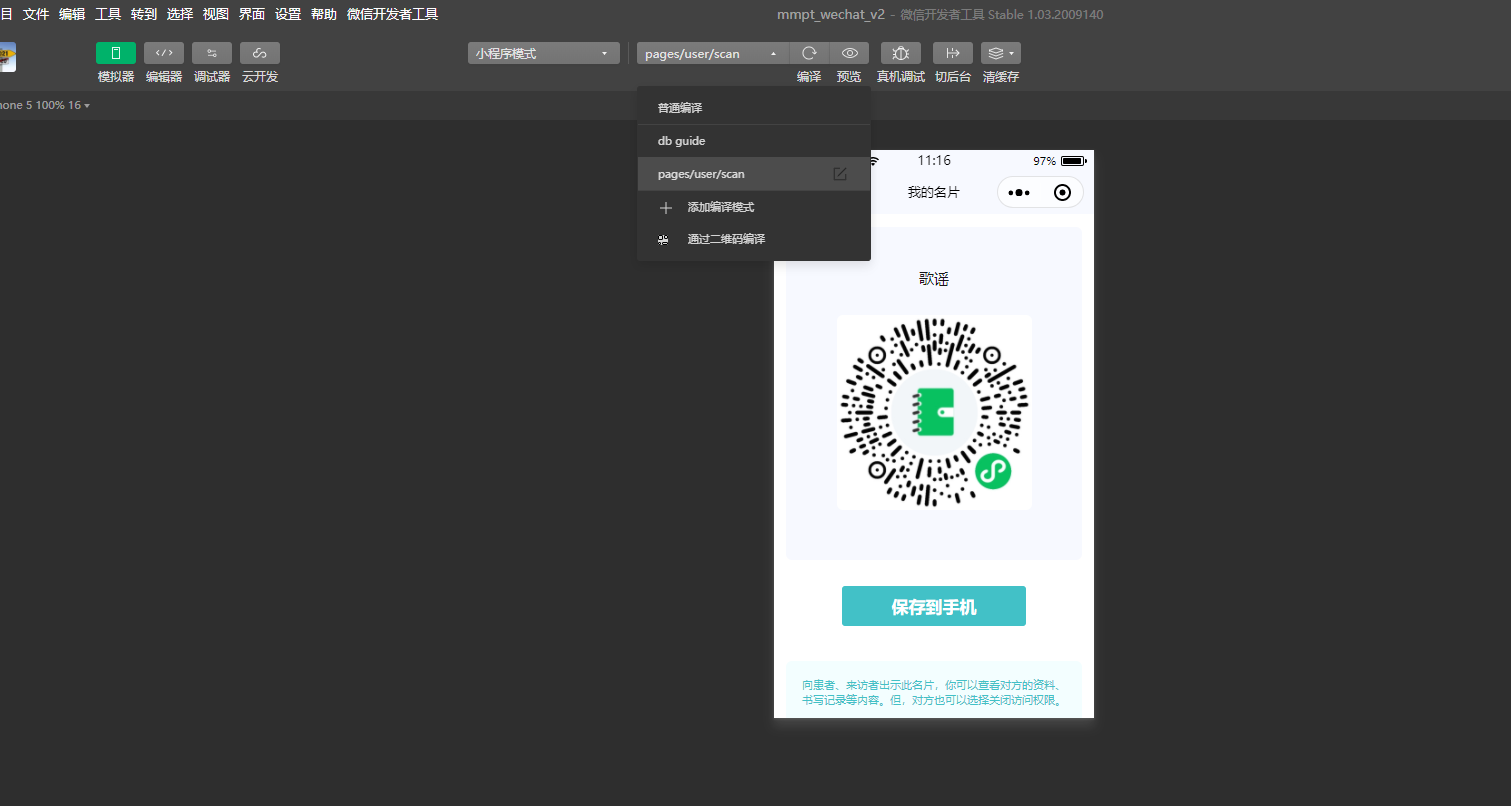Open the 微信开发者工具 menu
1511x806 pixels.
tap(392, 14)
